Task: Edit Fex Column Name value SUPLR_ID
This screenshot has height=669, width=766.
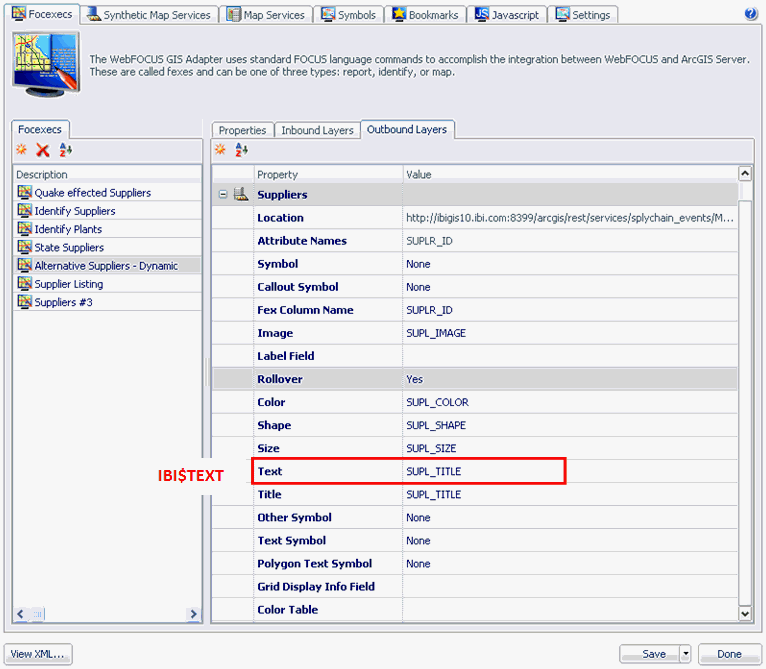Action: point(570,310)
